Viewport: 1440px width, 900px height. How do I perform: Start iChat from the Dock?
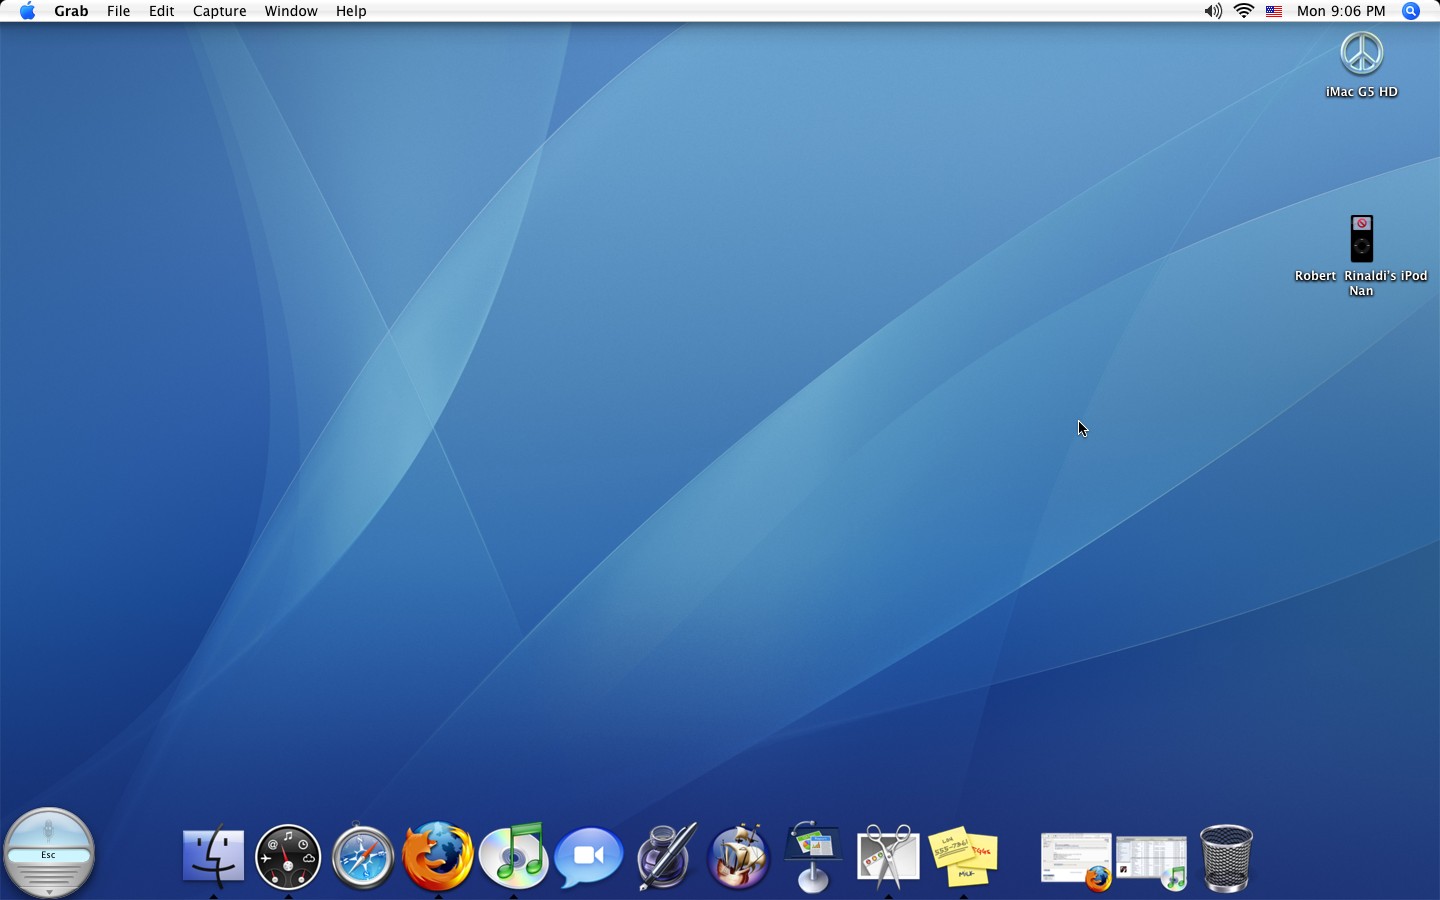pos(589,857)
